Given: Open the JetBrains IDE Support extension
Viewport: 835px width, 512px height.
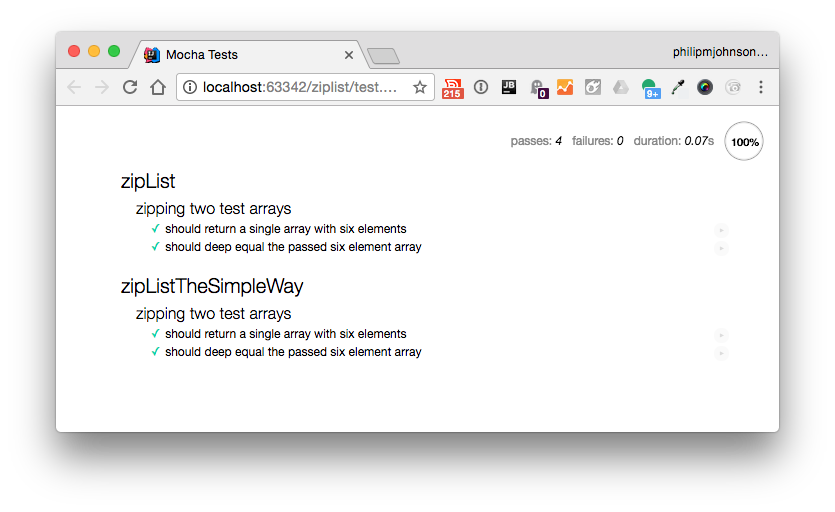Looking at the screenshot, I should pyautogui.click(x=509, y=87).
